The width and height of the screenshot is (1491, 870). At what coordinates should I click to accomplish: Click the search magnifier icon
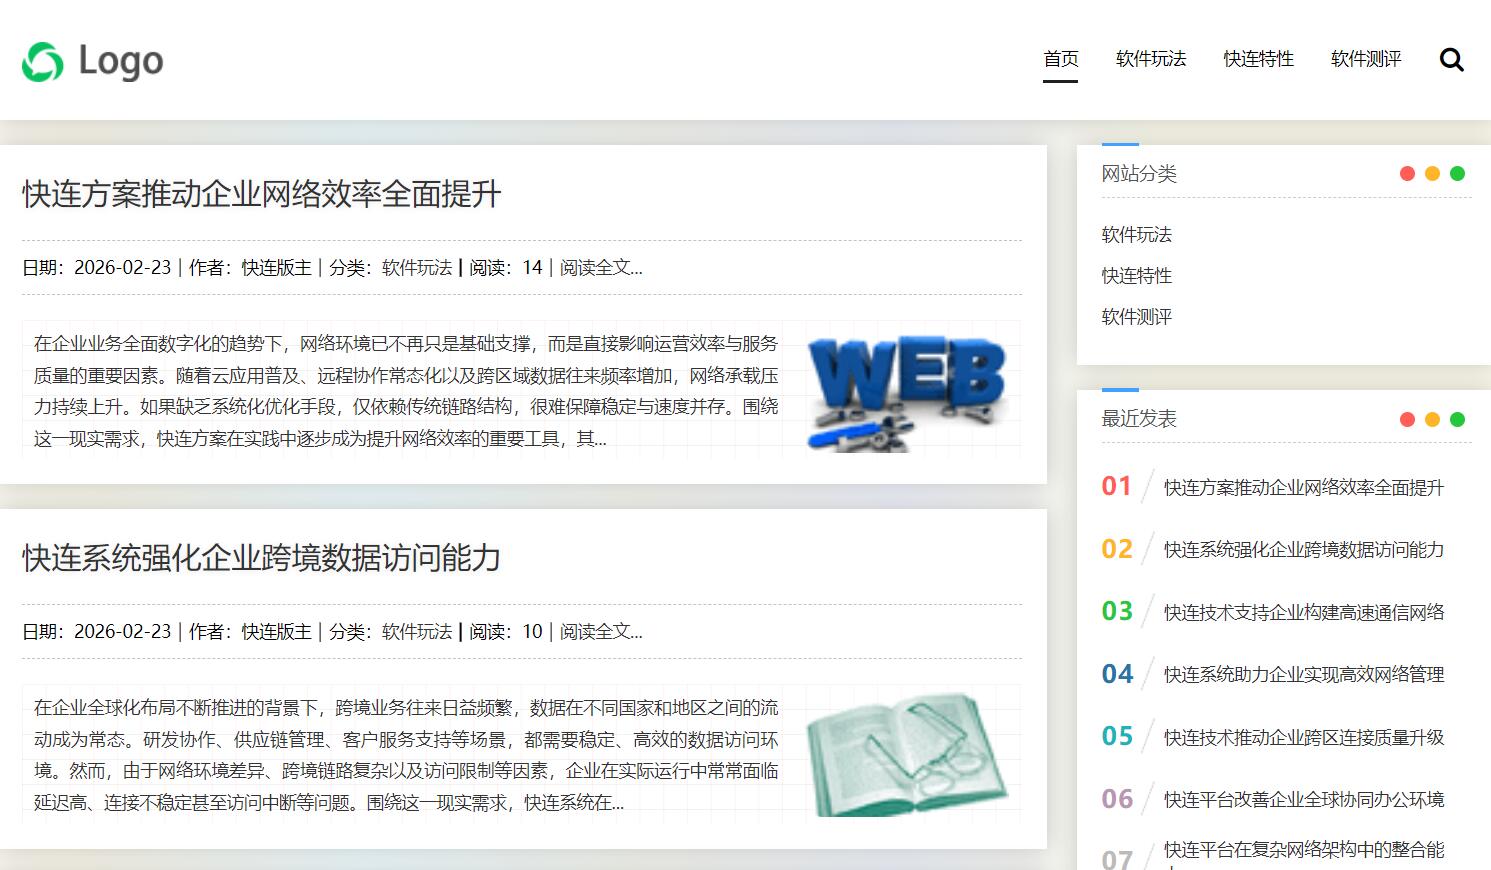point(1451,59)
